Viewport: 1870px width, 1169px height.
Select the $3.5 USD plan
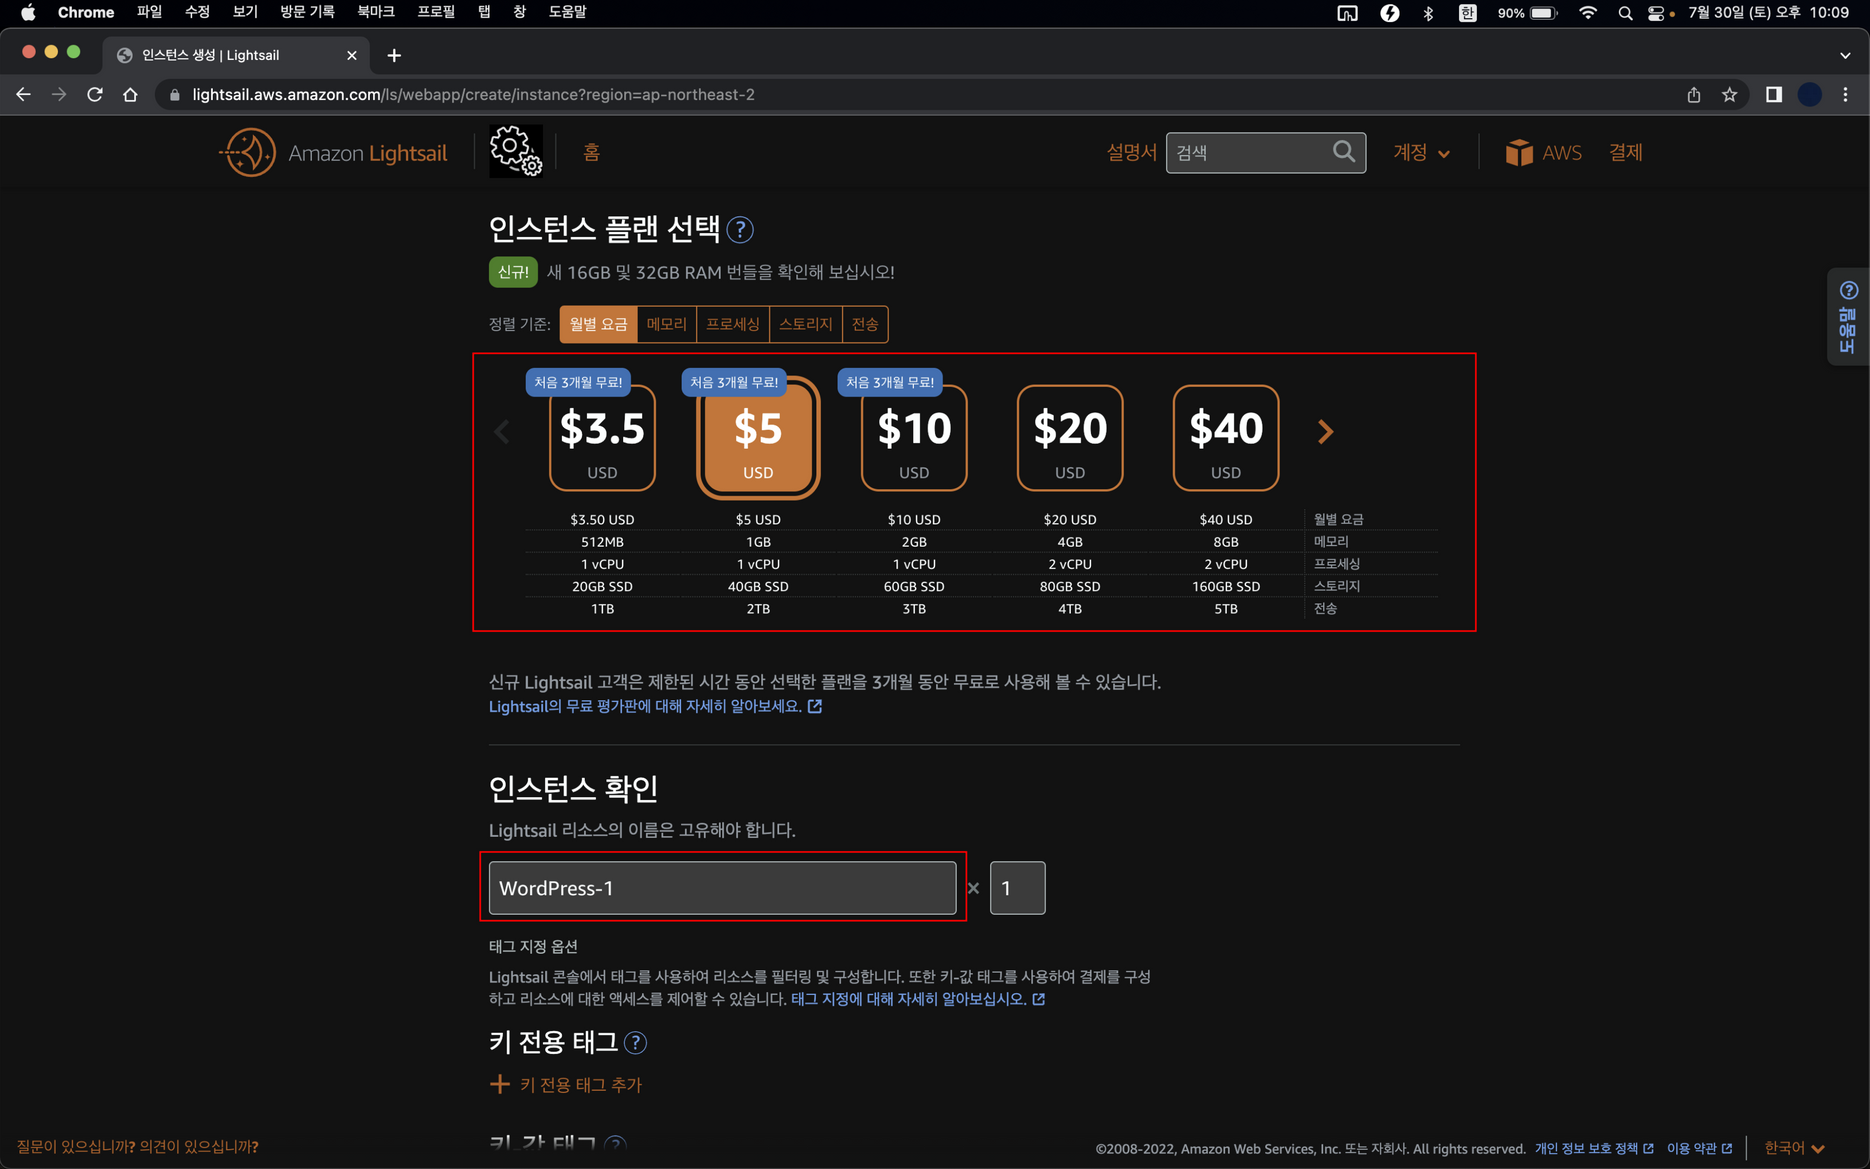pos(602,438)
